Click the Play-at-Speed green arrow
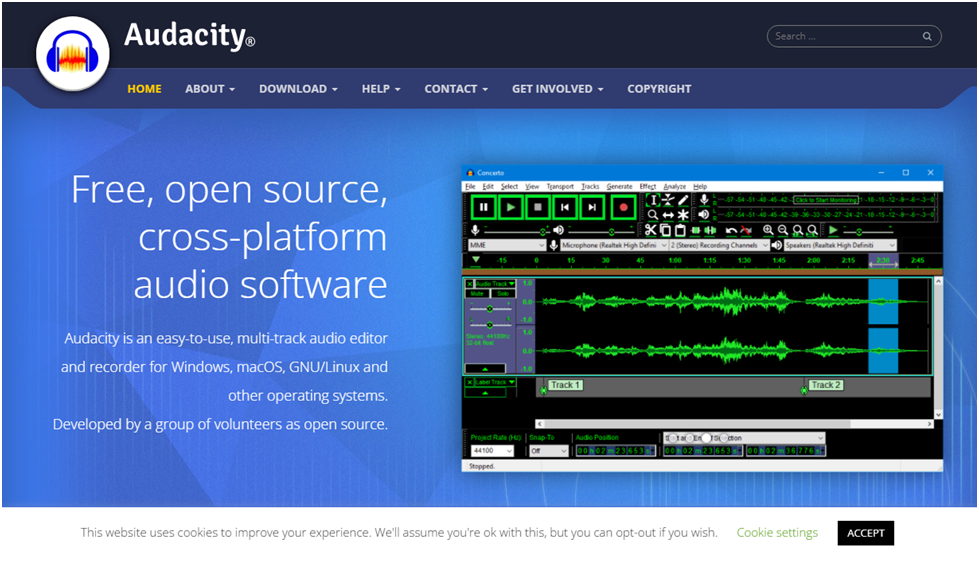This screenshot has width=979, height=561. click(x=833, y=230)
